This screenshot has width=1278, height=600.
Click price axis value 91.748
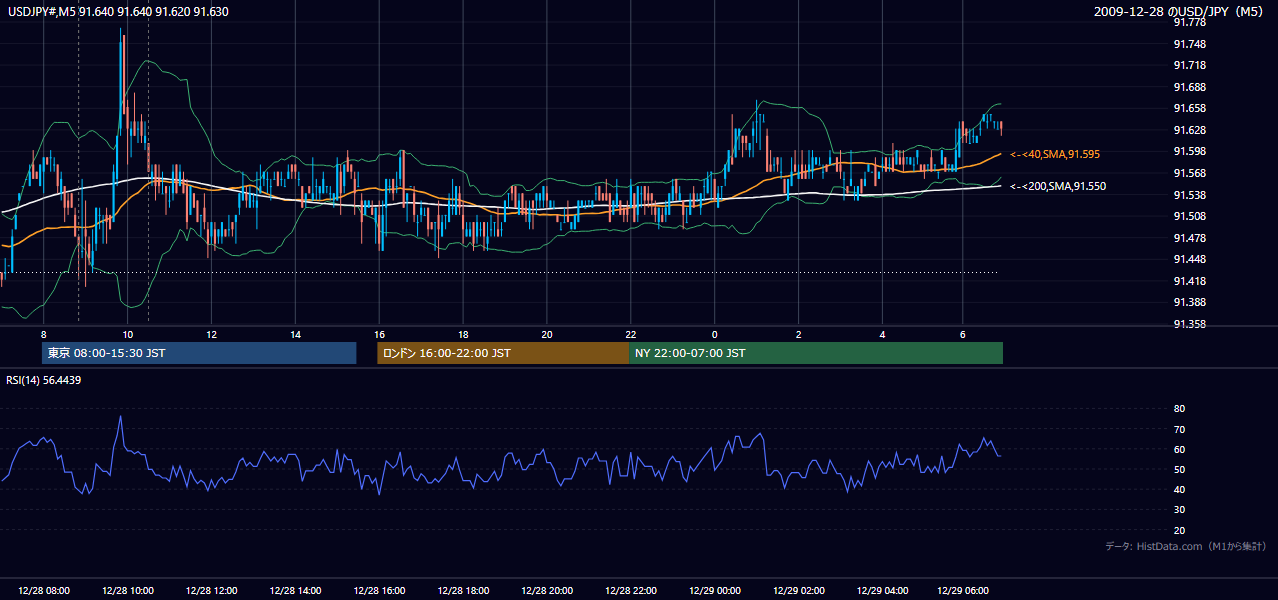point(1189,44)
